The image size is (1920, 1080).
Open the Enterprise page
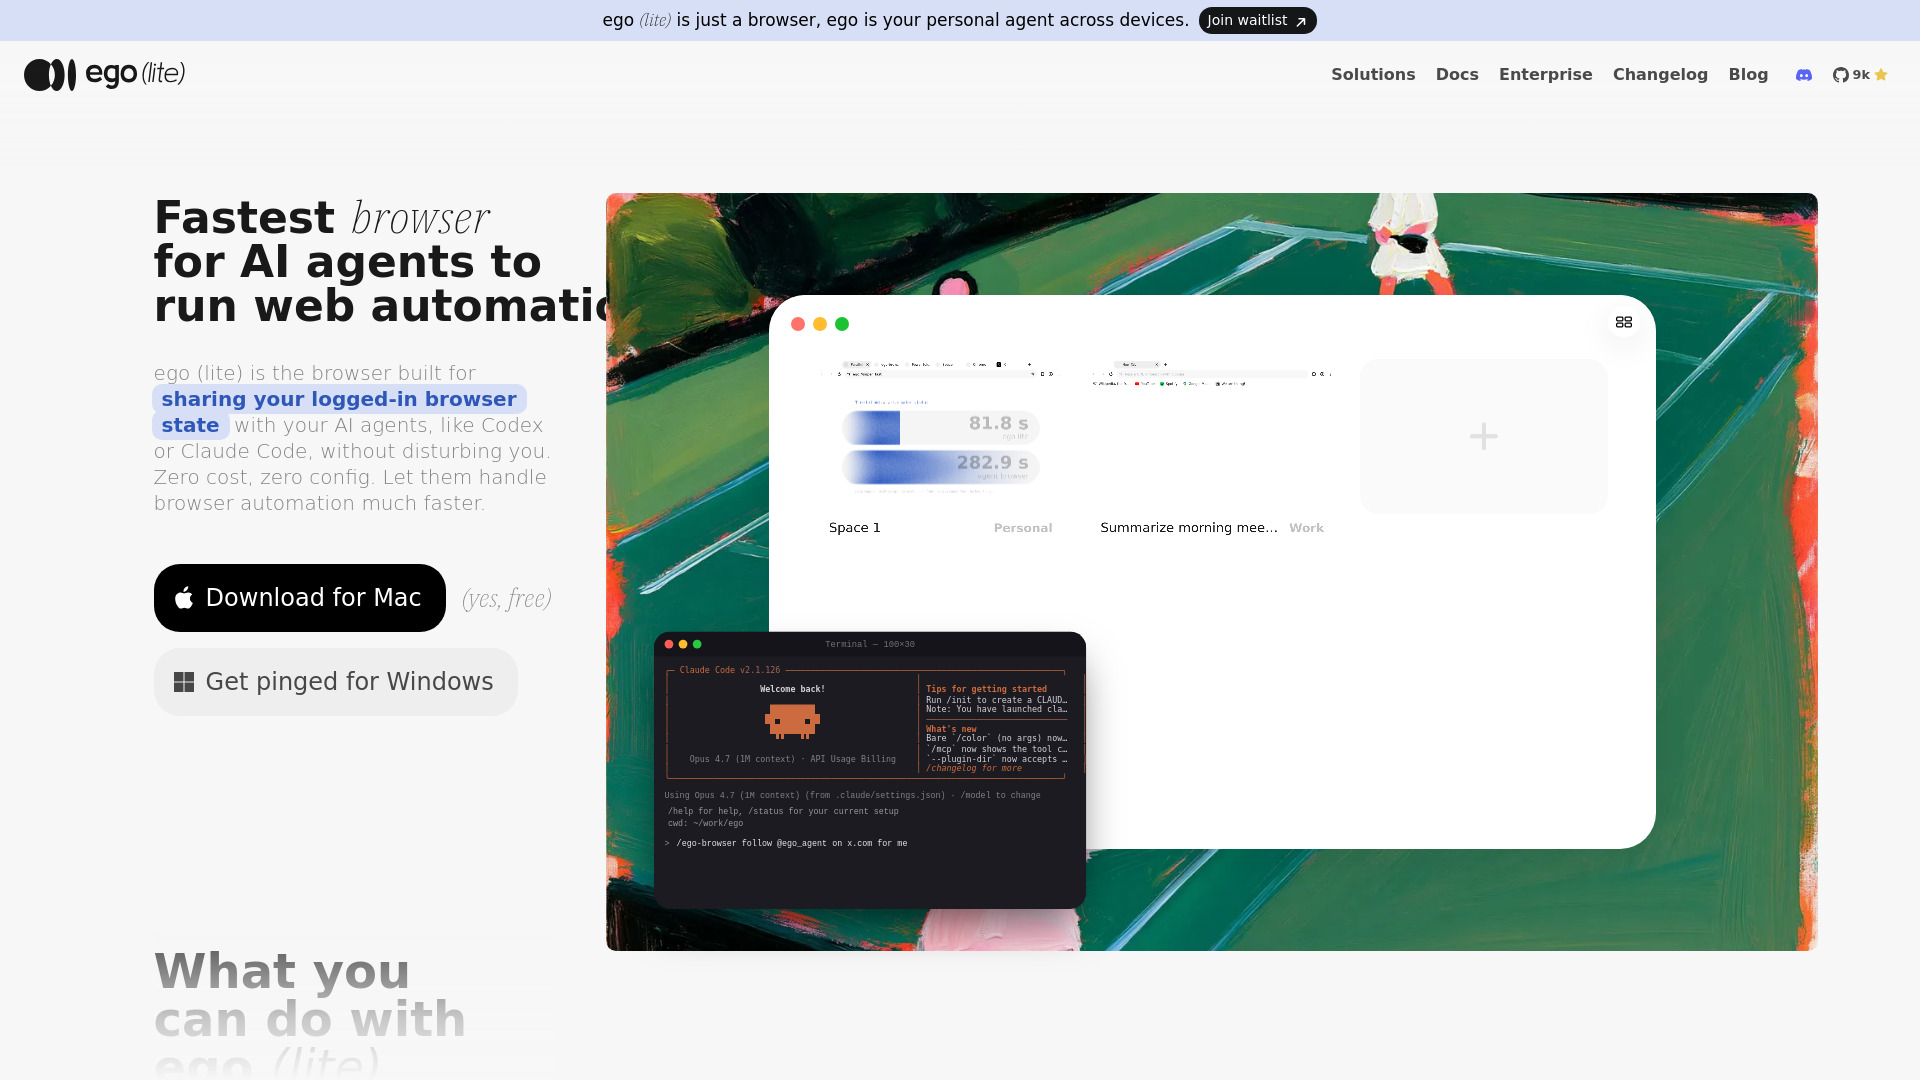pyautogui.click(x=1545, y=75)
